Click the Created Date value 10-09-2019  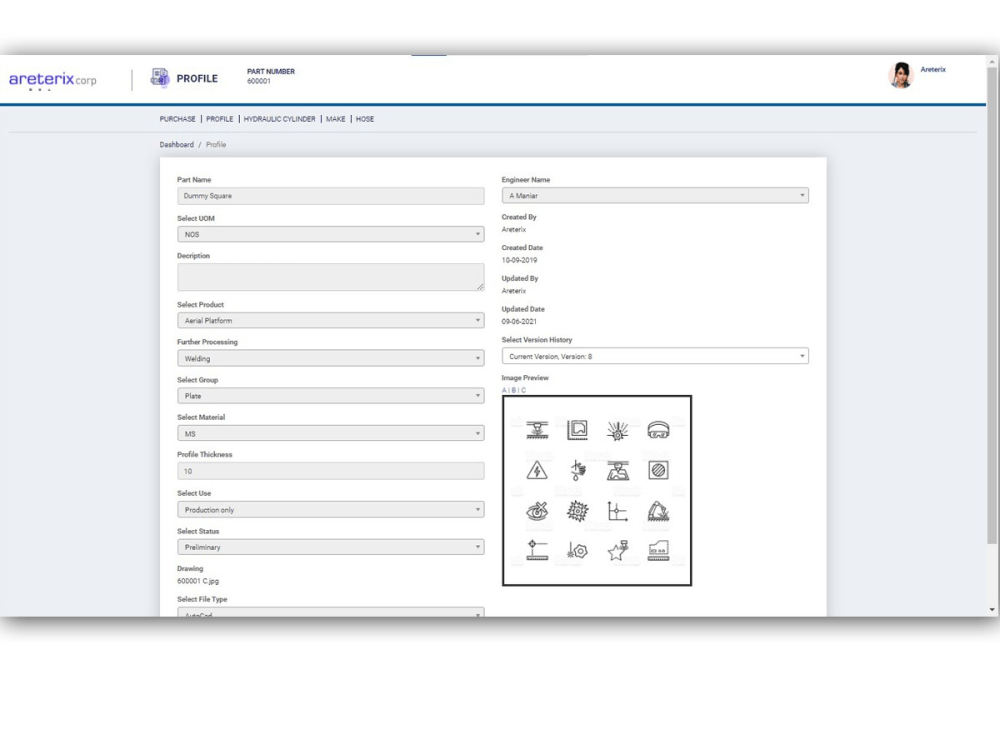pos(519,260)
